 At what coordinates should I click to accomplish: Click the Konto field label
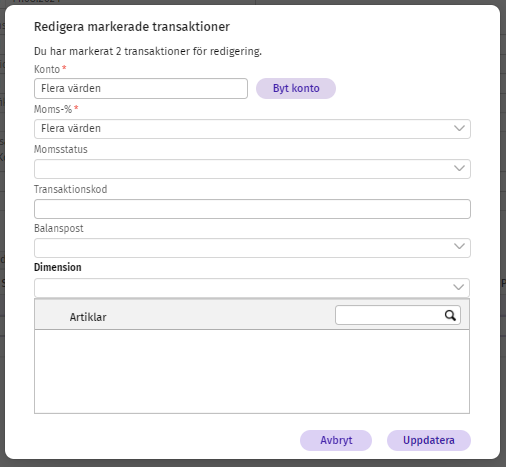click(47, 69)
